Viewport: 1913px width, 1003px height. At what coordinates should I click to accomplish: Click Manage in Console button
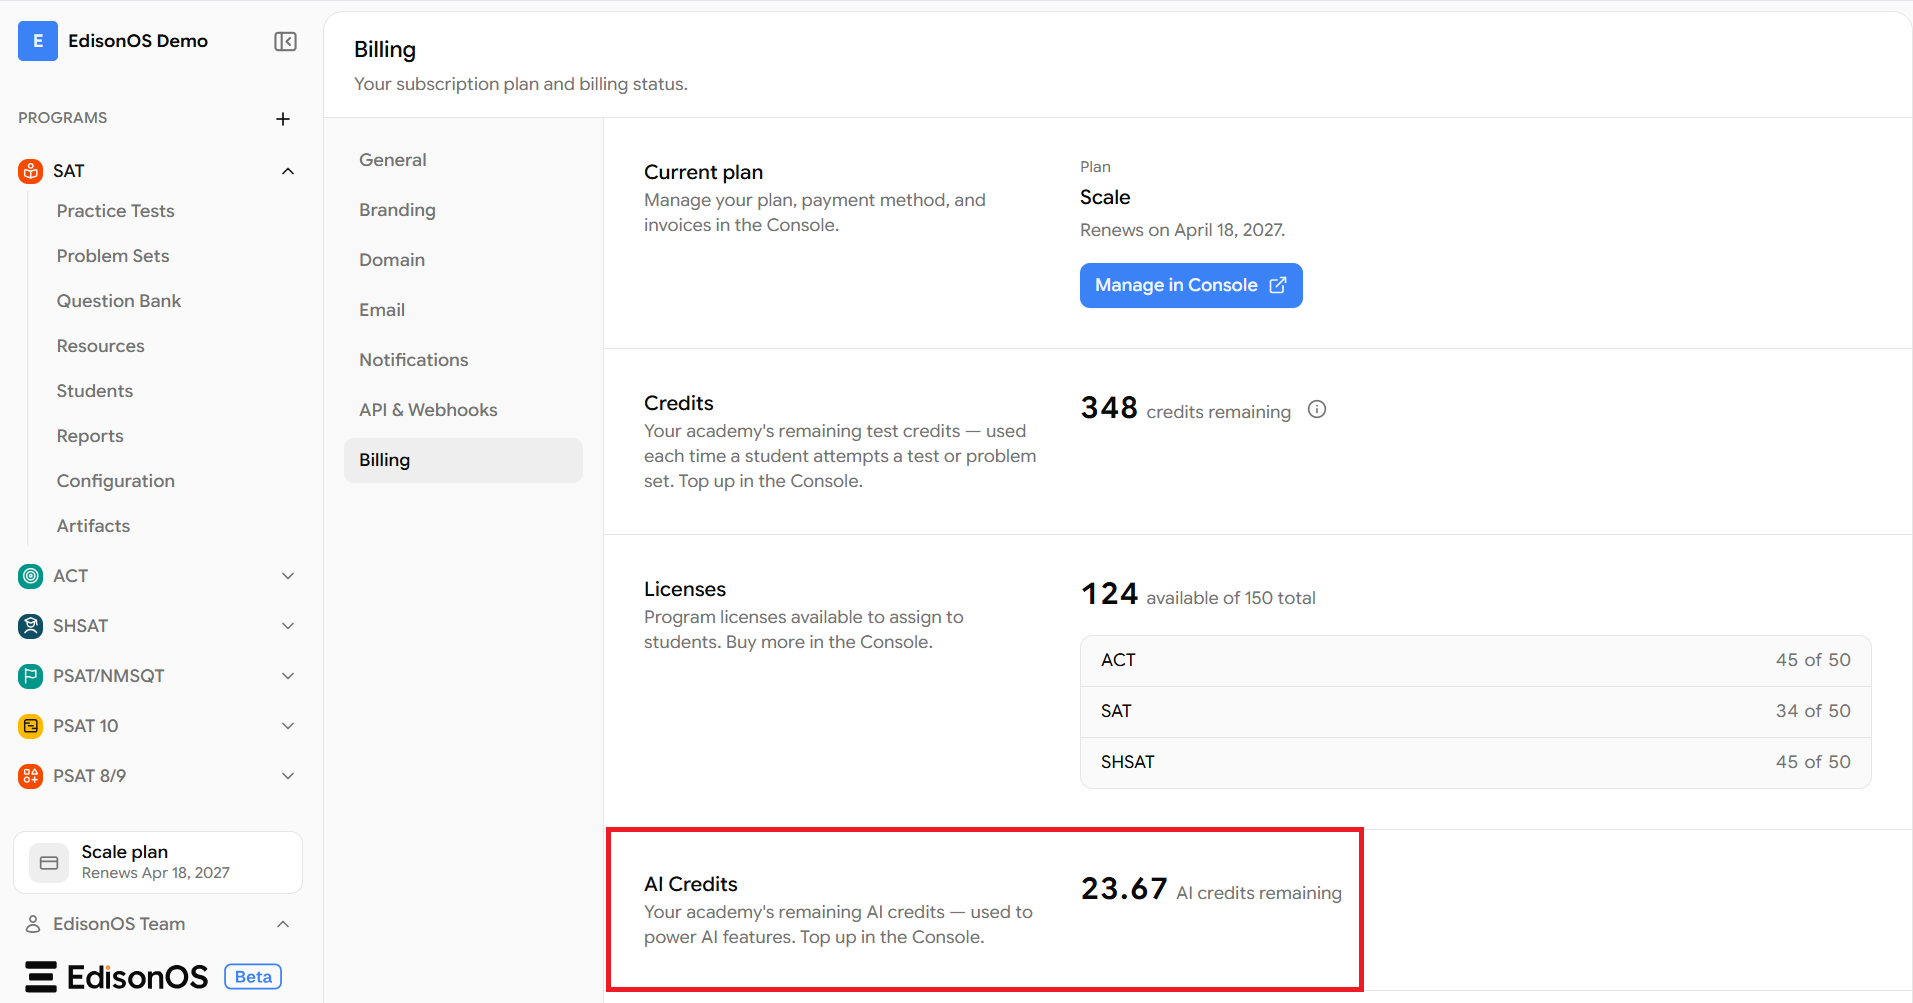coord(1191,285)
